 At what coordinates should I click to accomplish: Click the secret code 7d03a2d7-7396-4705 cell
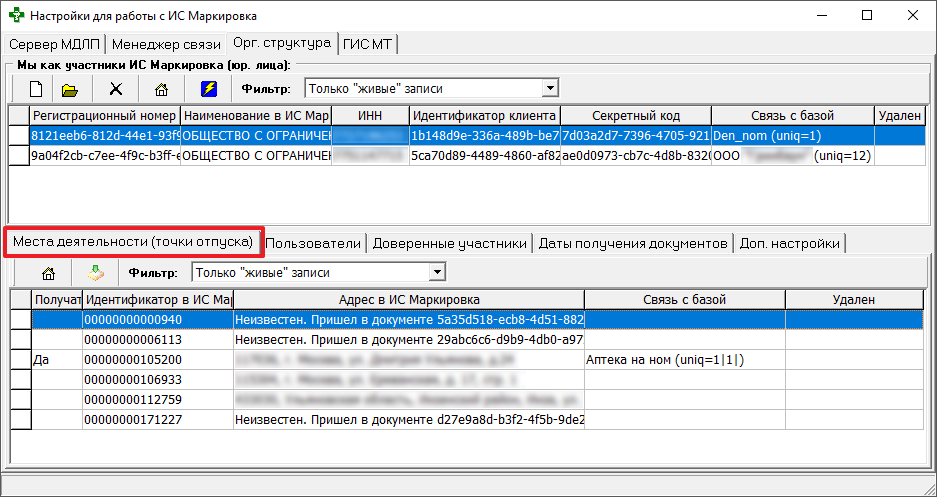pos(636,136)
